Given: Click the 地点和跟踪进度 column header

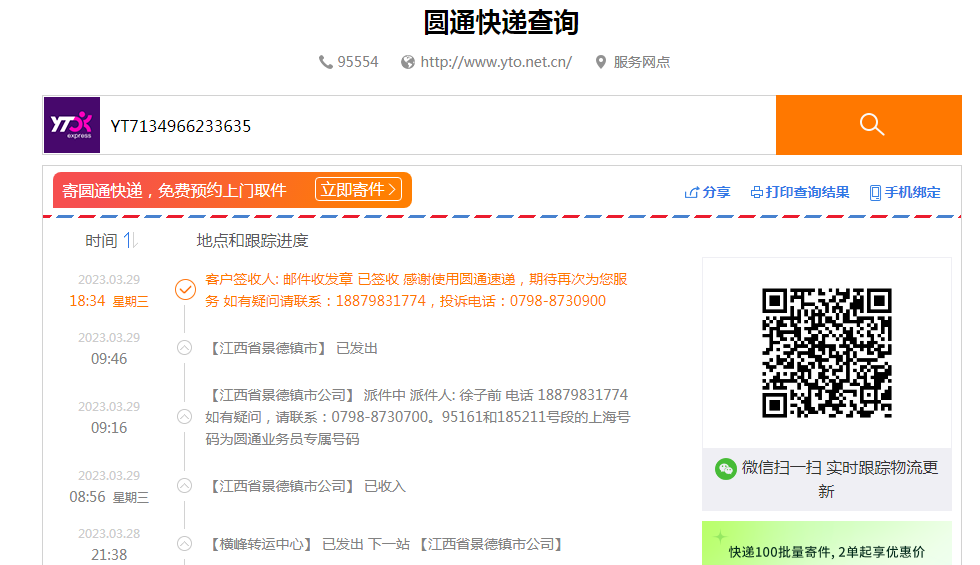Looking at the screenshot, I should pos(252,241).
